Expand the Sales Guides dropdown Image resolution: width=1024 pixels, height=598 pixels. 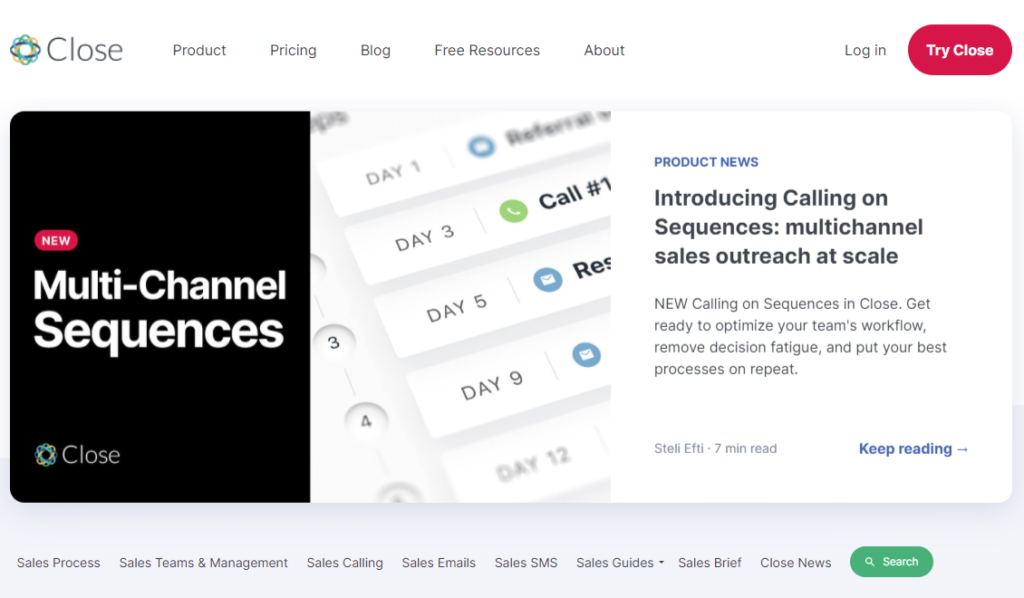coord(620,563)
